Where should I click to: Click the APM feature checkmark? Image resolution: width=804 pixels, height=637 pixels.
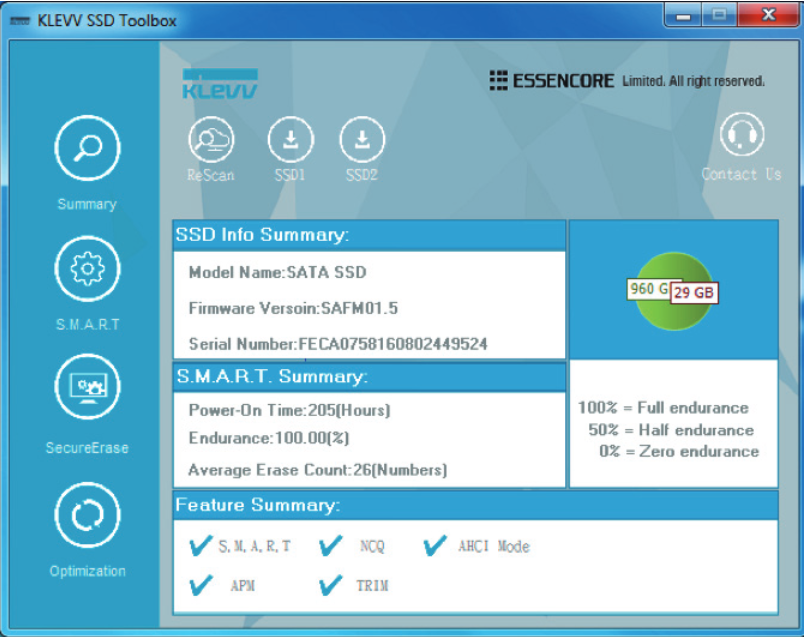pos(200,585)
